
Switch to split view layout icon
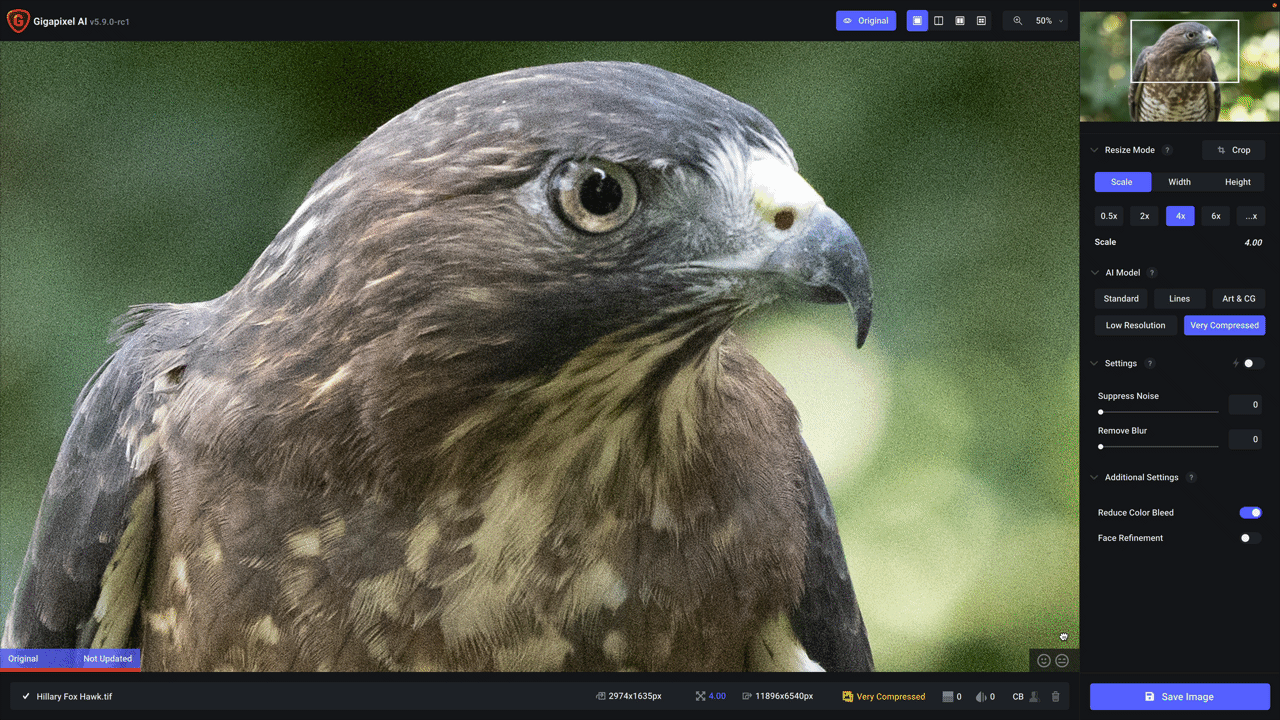(x=938, y=21)
